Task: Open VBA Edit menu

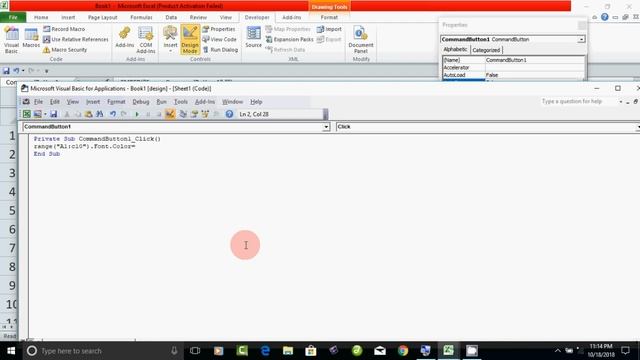Action: click(55, 102)
